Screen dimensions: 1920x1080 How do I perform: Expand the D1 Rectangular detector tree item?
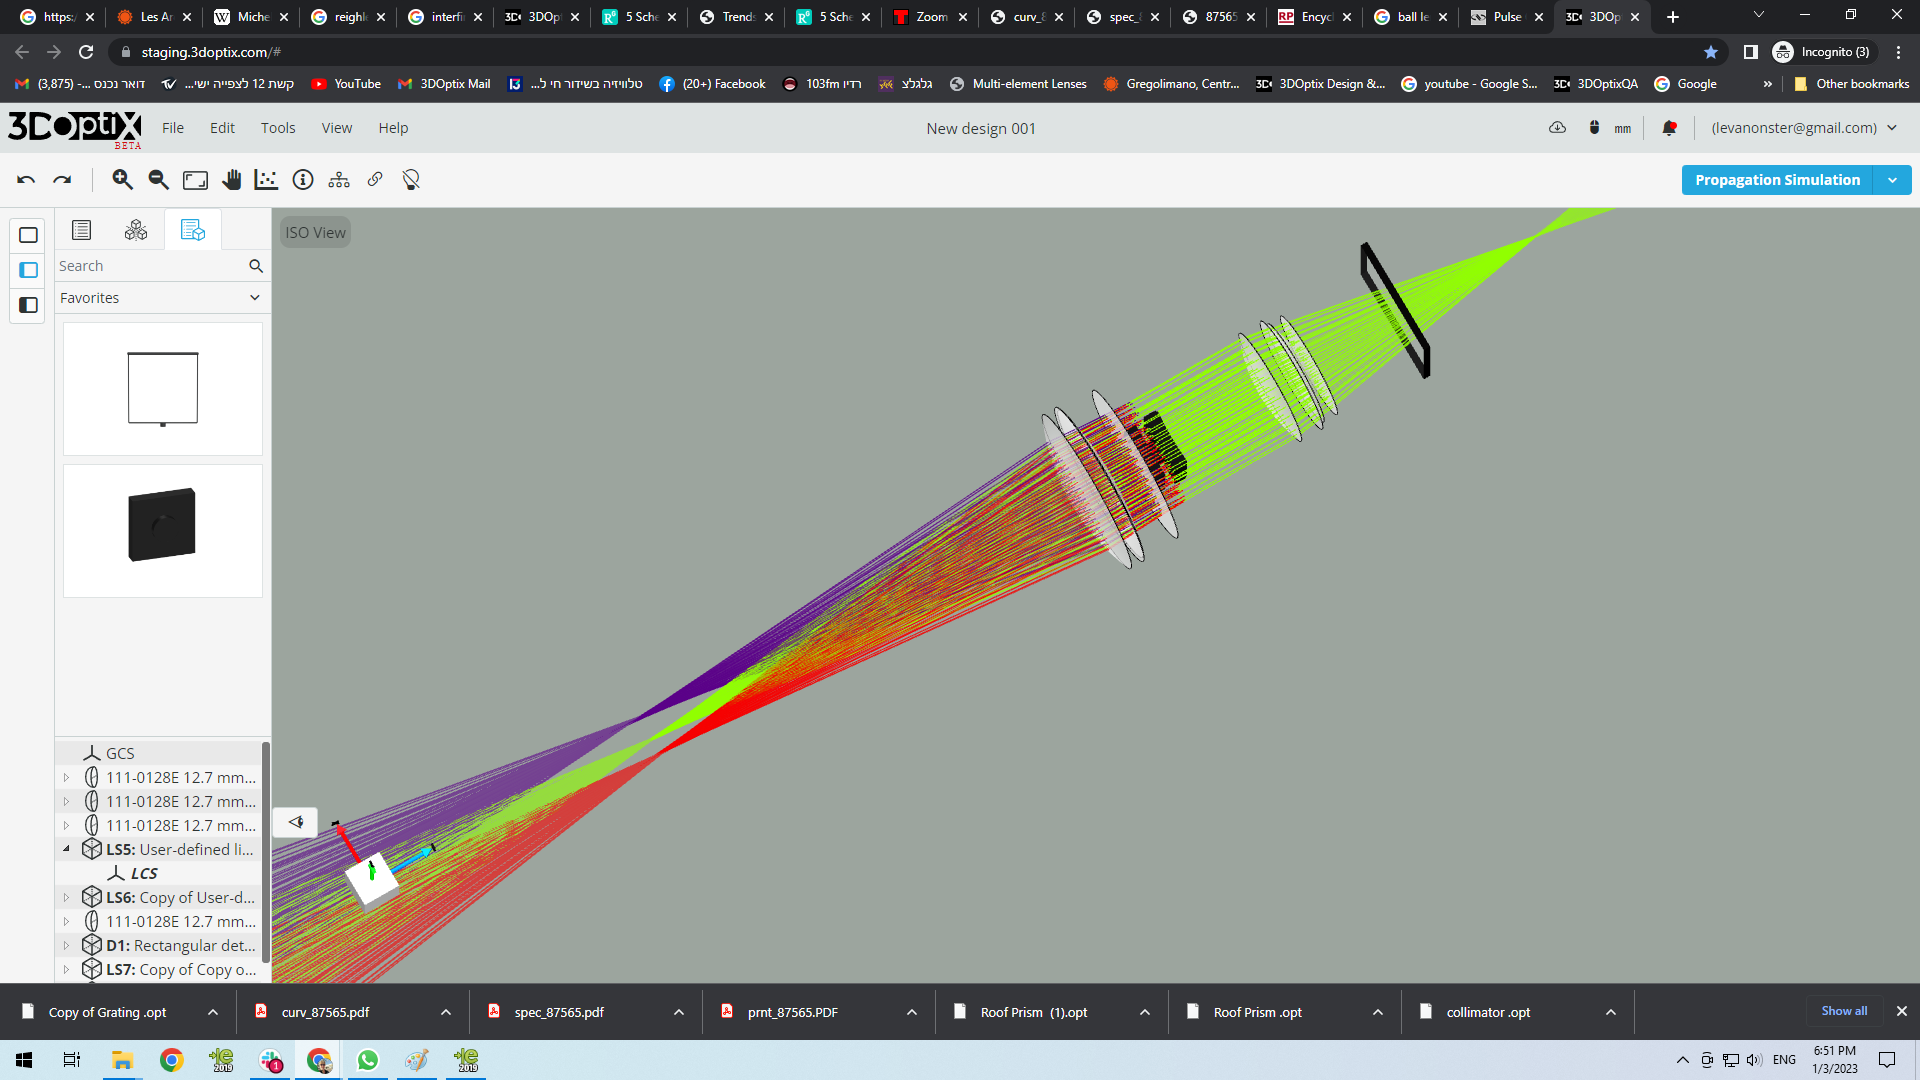tap(66, 945)
